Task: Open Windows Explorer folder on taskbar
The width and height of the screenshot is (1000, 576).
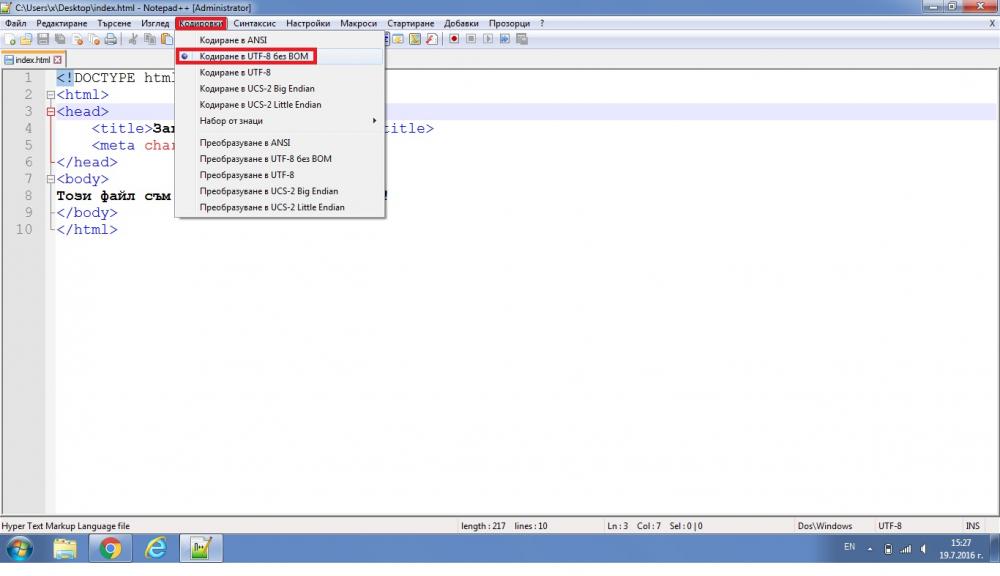Action: click(65, 548)
